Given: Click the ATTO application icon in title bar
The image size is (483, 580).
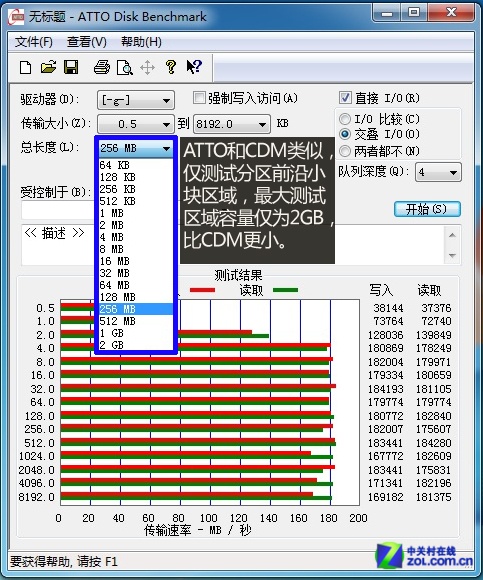Looking at the screenshot, I should (x=16, y=17).
